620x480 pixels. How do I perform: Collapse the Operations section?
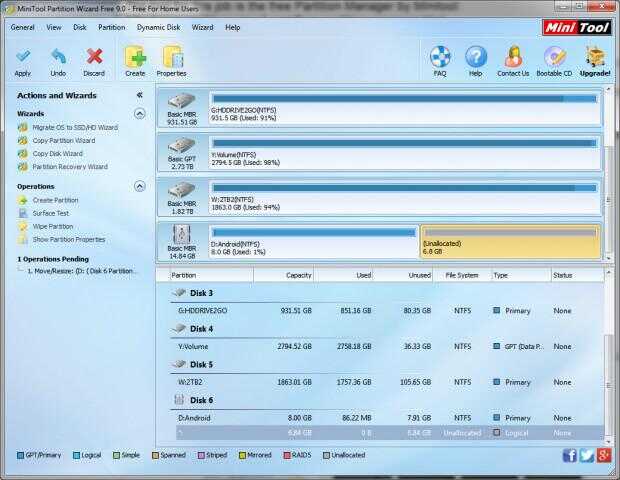point(140,187)
